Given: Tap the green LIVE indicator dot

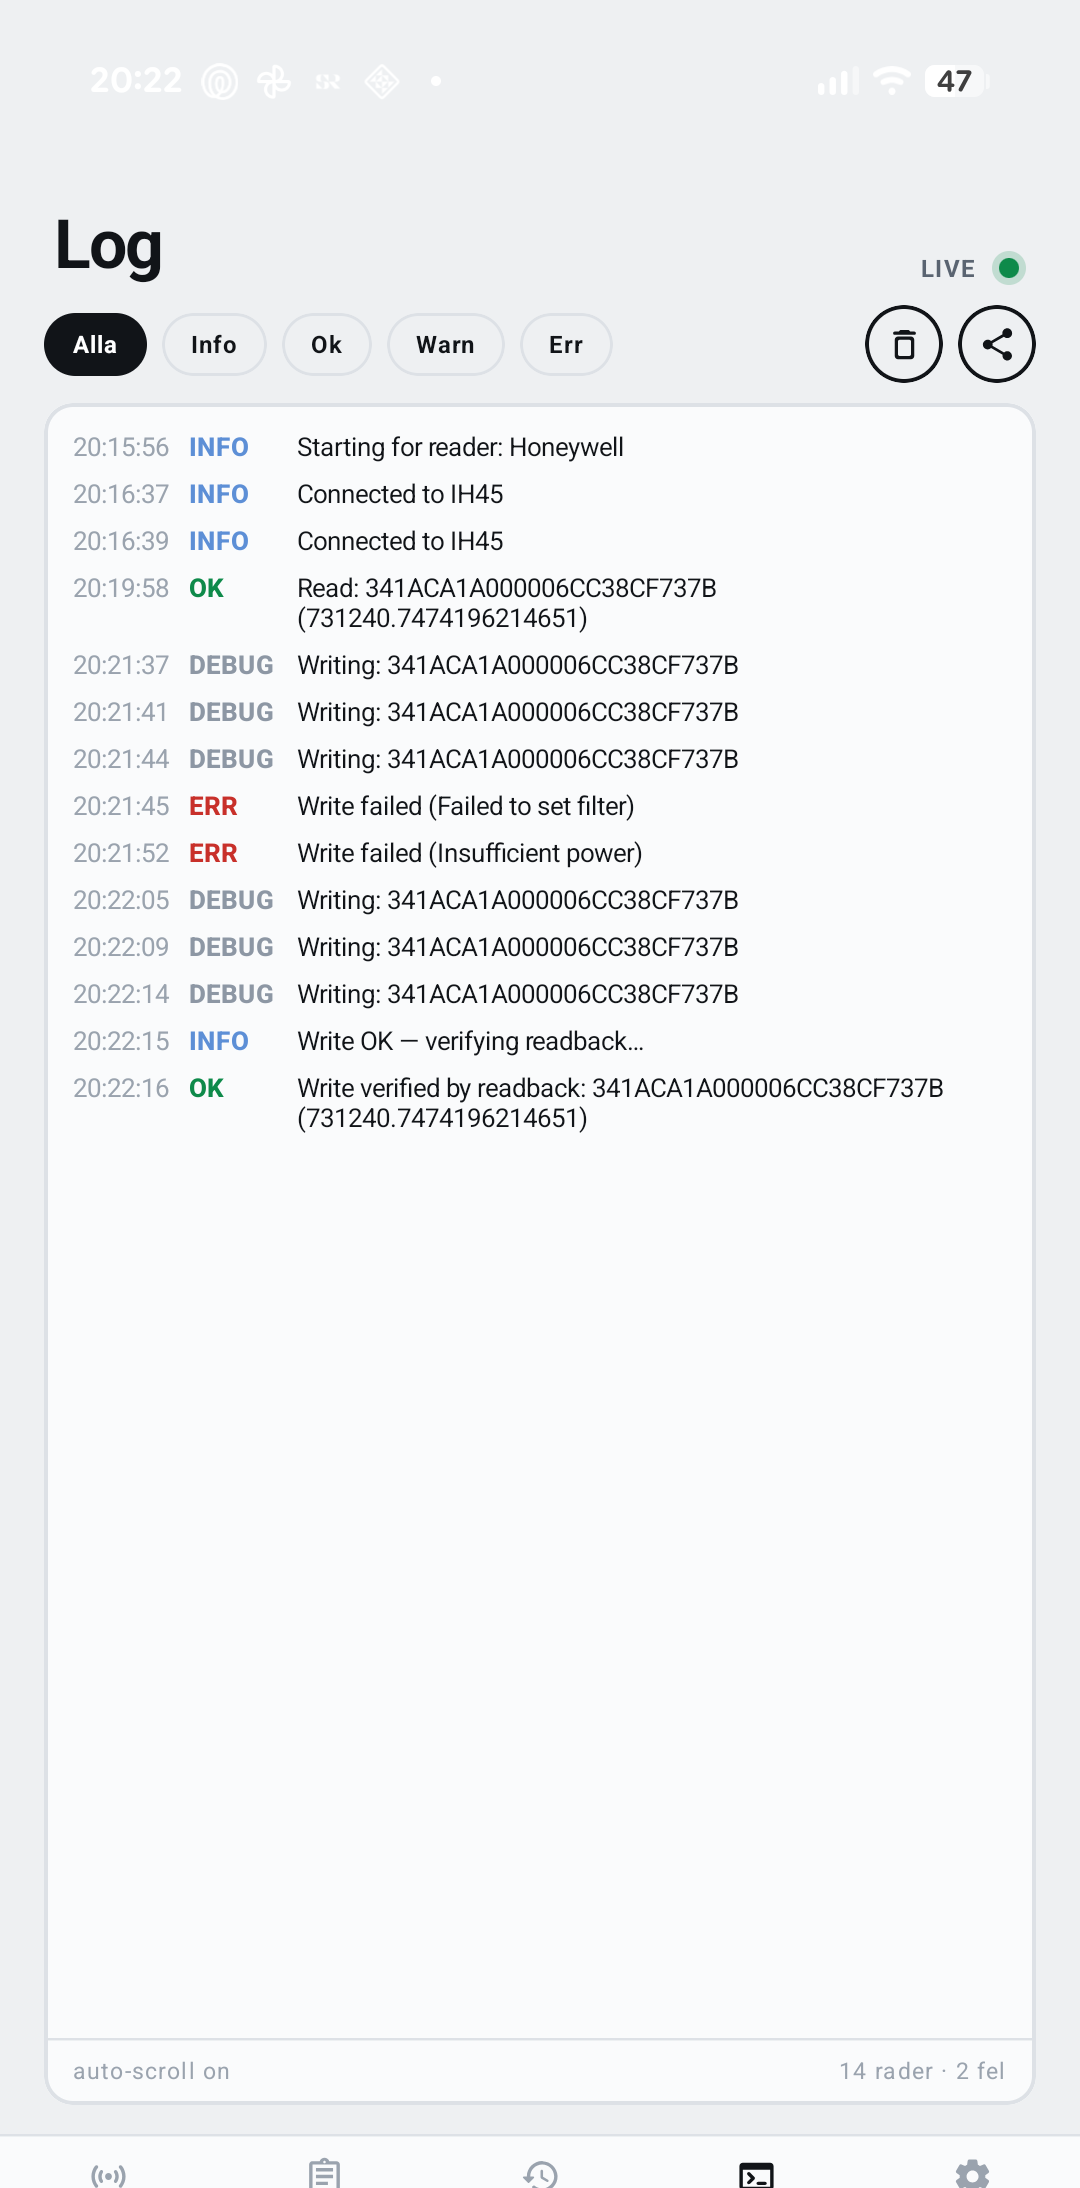Looking at the screenshot, I should pyautogui.click(x=1009, y=268).
